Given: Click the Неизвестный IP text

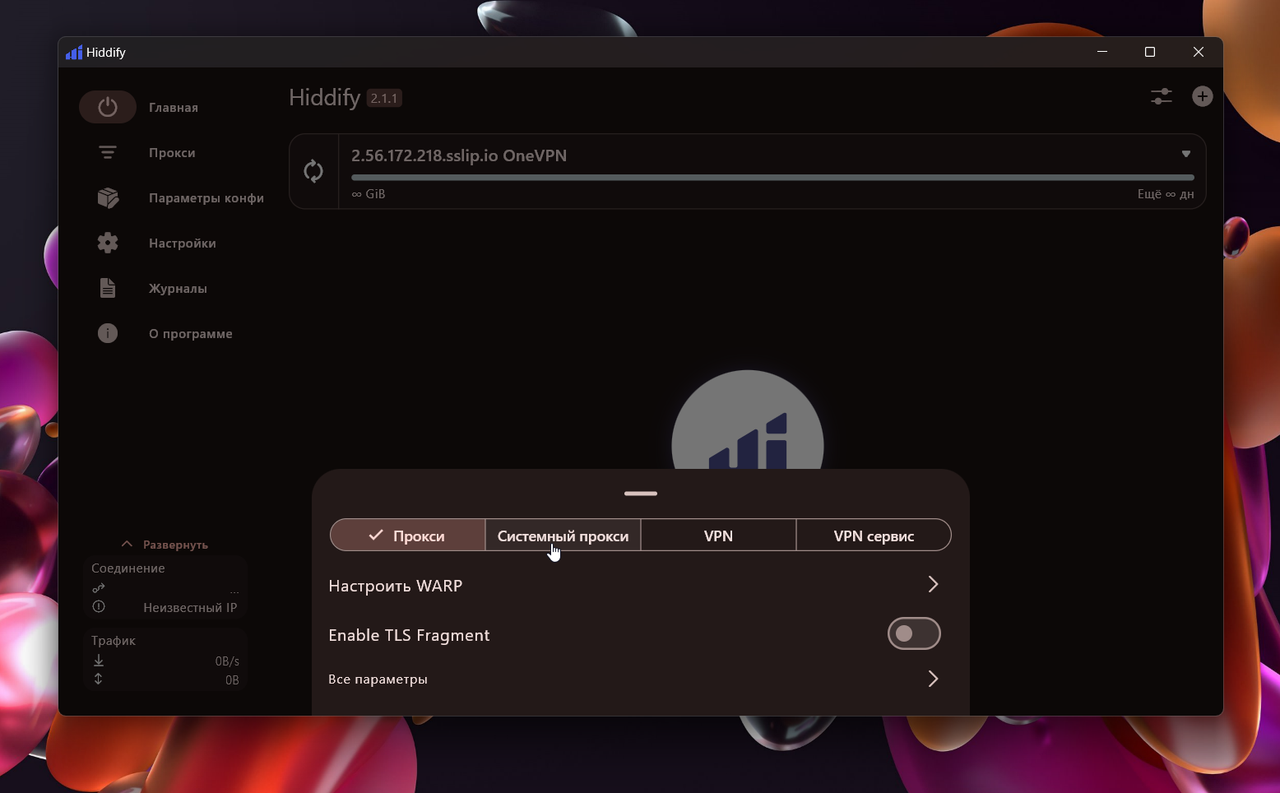Looking at the screenshot, I should coord(190,607).
